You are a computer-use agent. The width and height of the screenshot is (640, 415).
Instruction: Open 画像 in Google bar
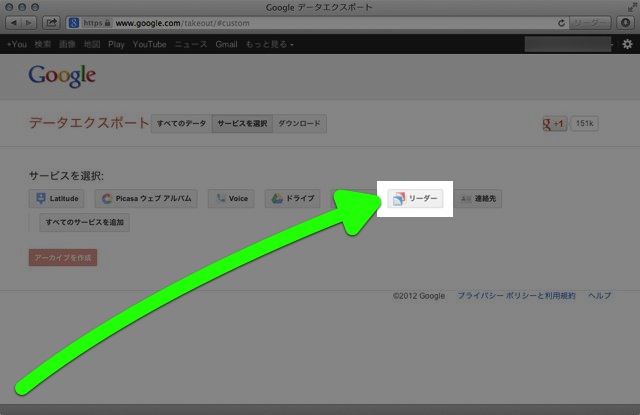click(x=67, y=44)
